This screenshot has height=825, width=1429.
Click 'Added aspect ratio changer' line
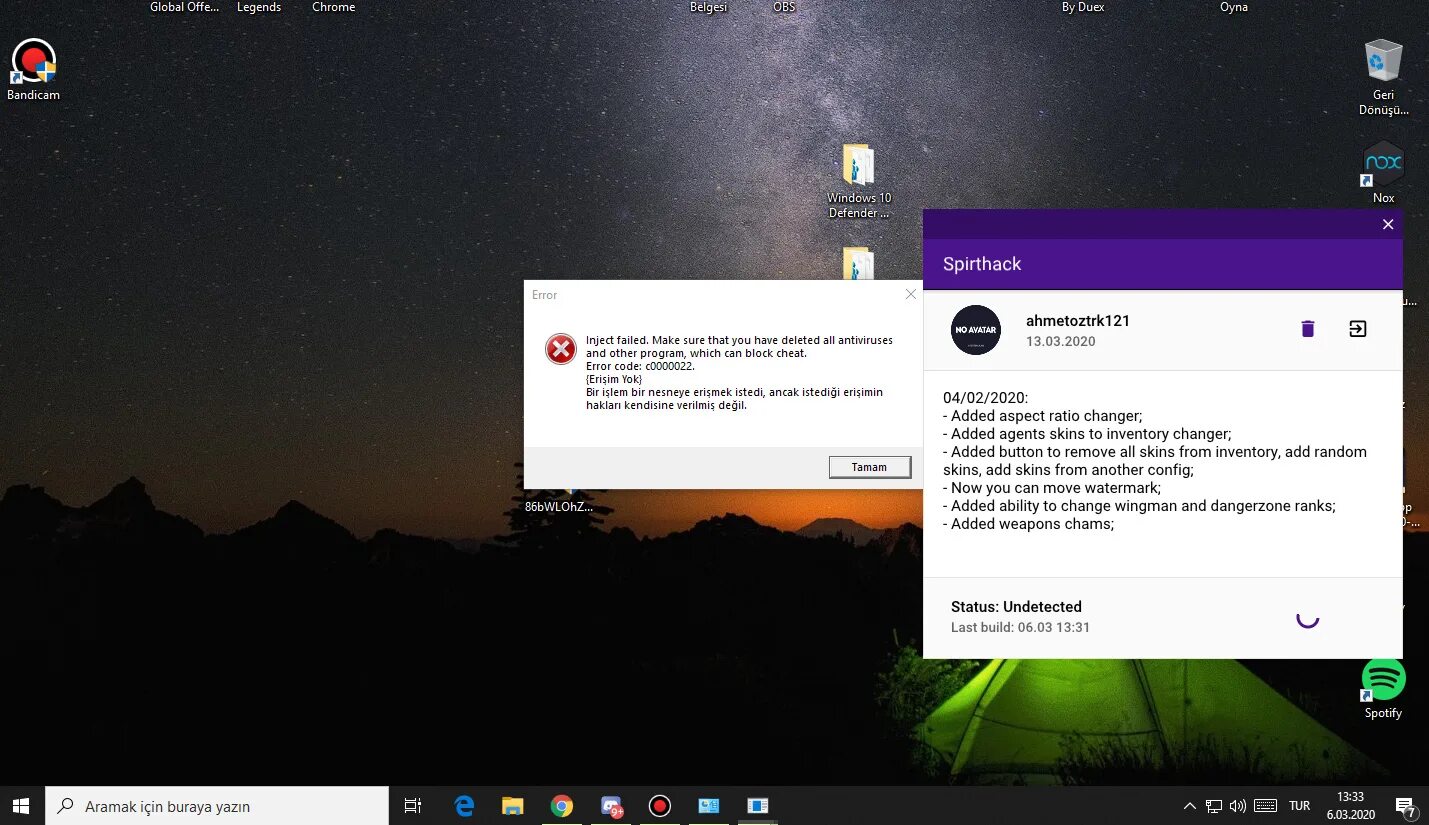point(1042,416)
